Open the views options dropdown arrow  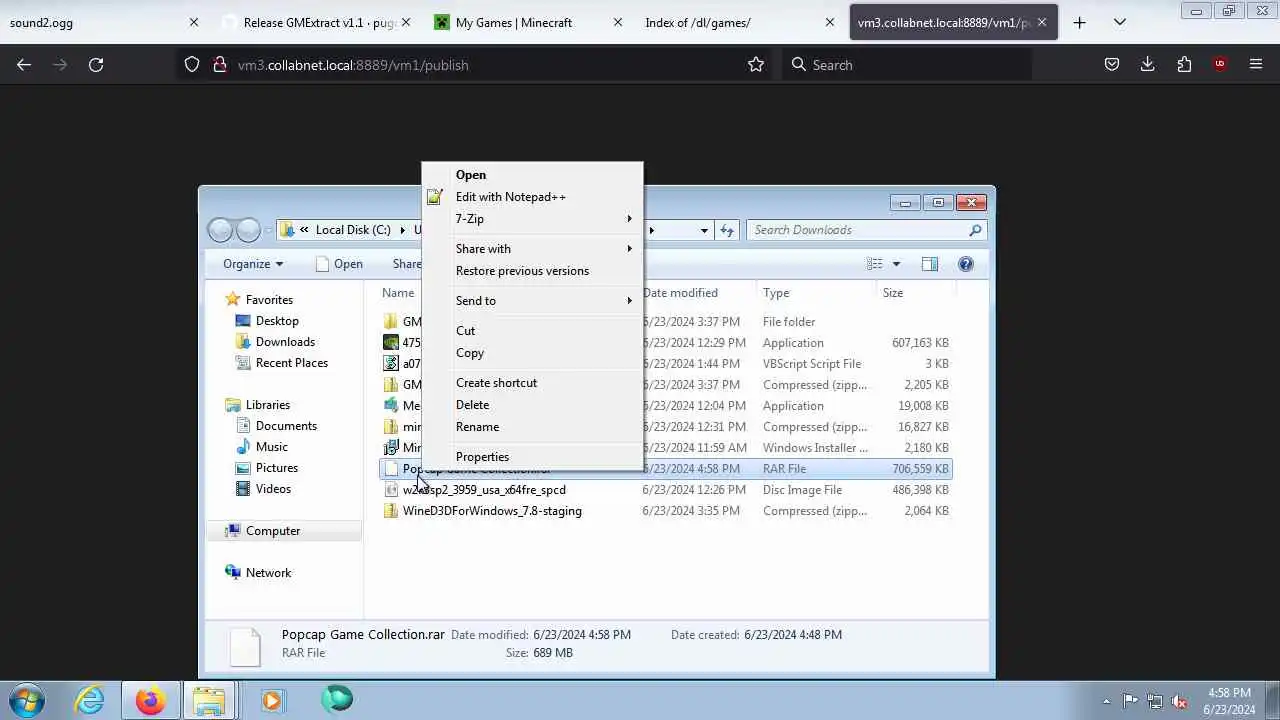pyautogui.click(x=896, y=264)
